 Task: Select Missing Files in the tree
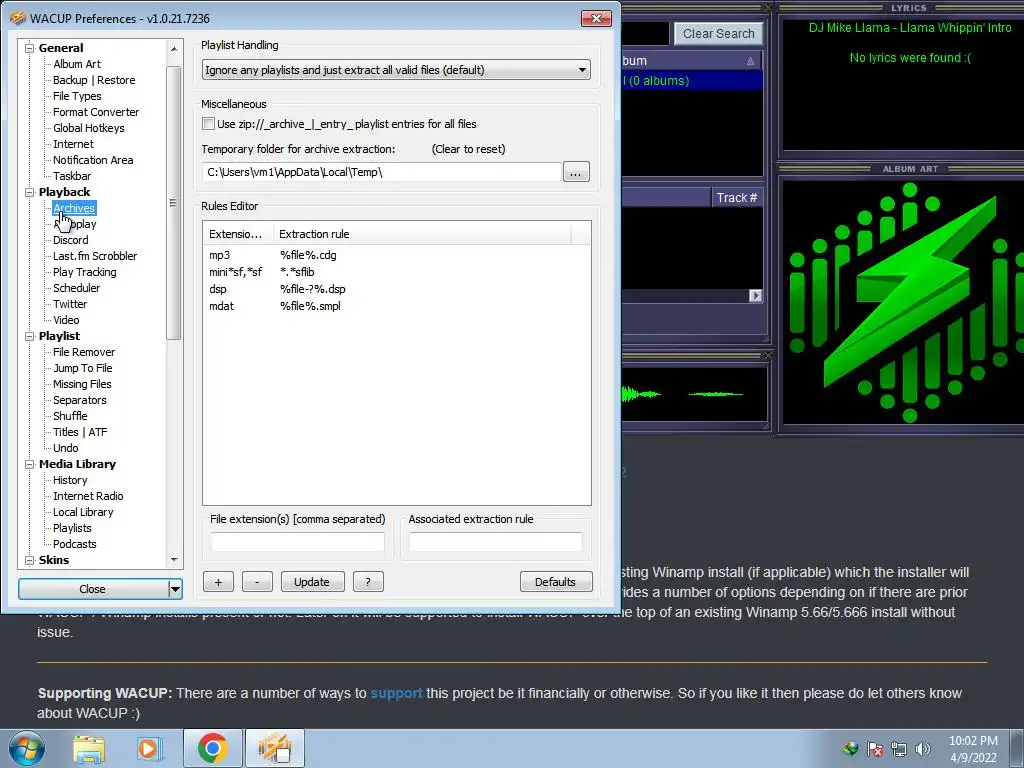click(x=82, y=384)
